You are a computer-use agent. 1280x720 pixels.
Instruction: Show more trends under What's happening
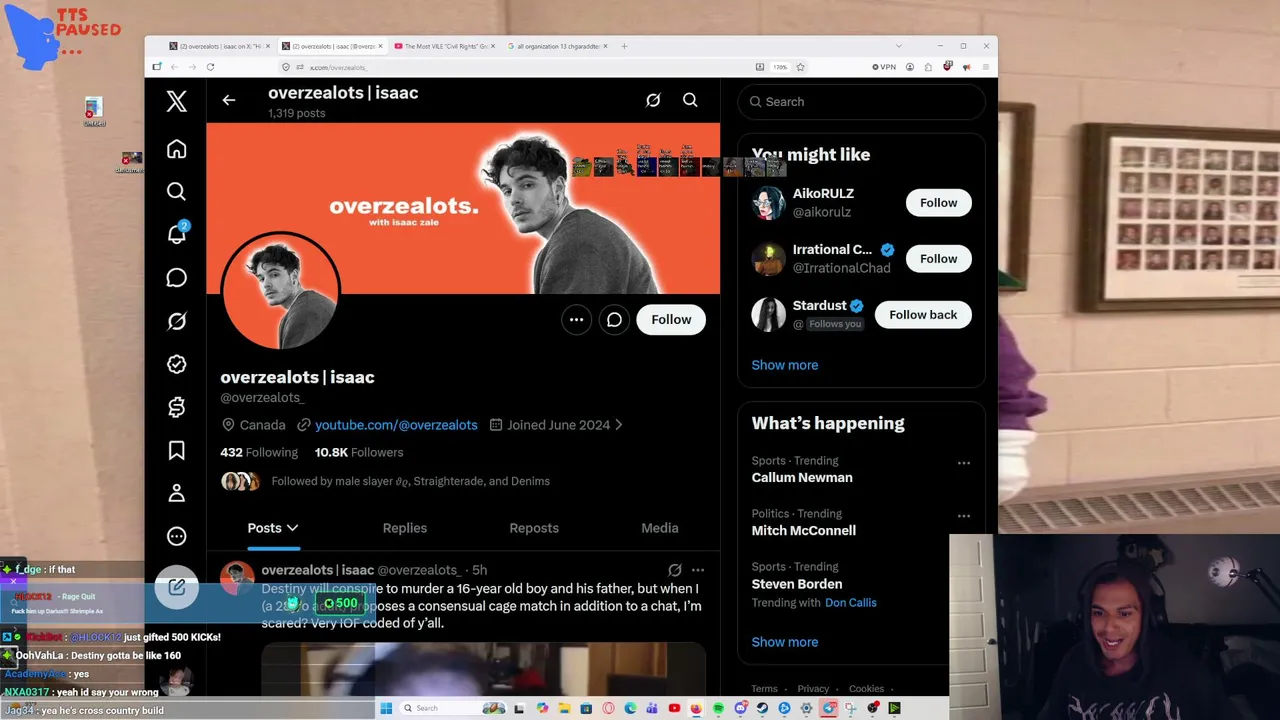point(785,642)
